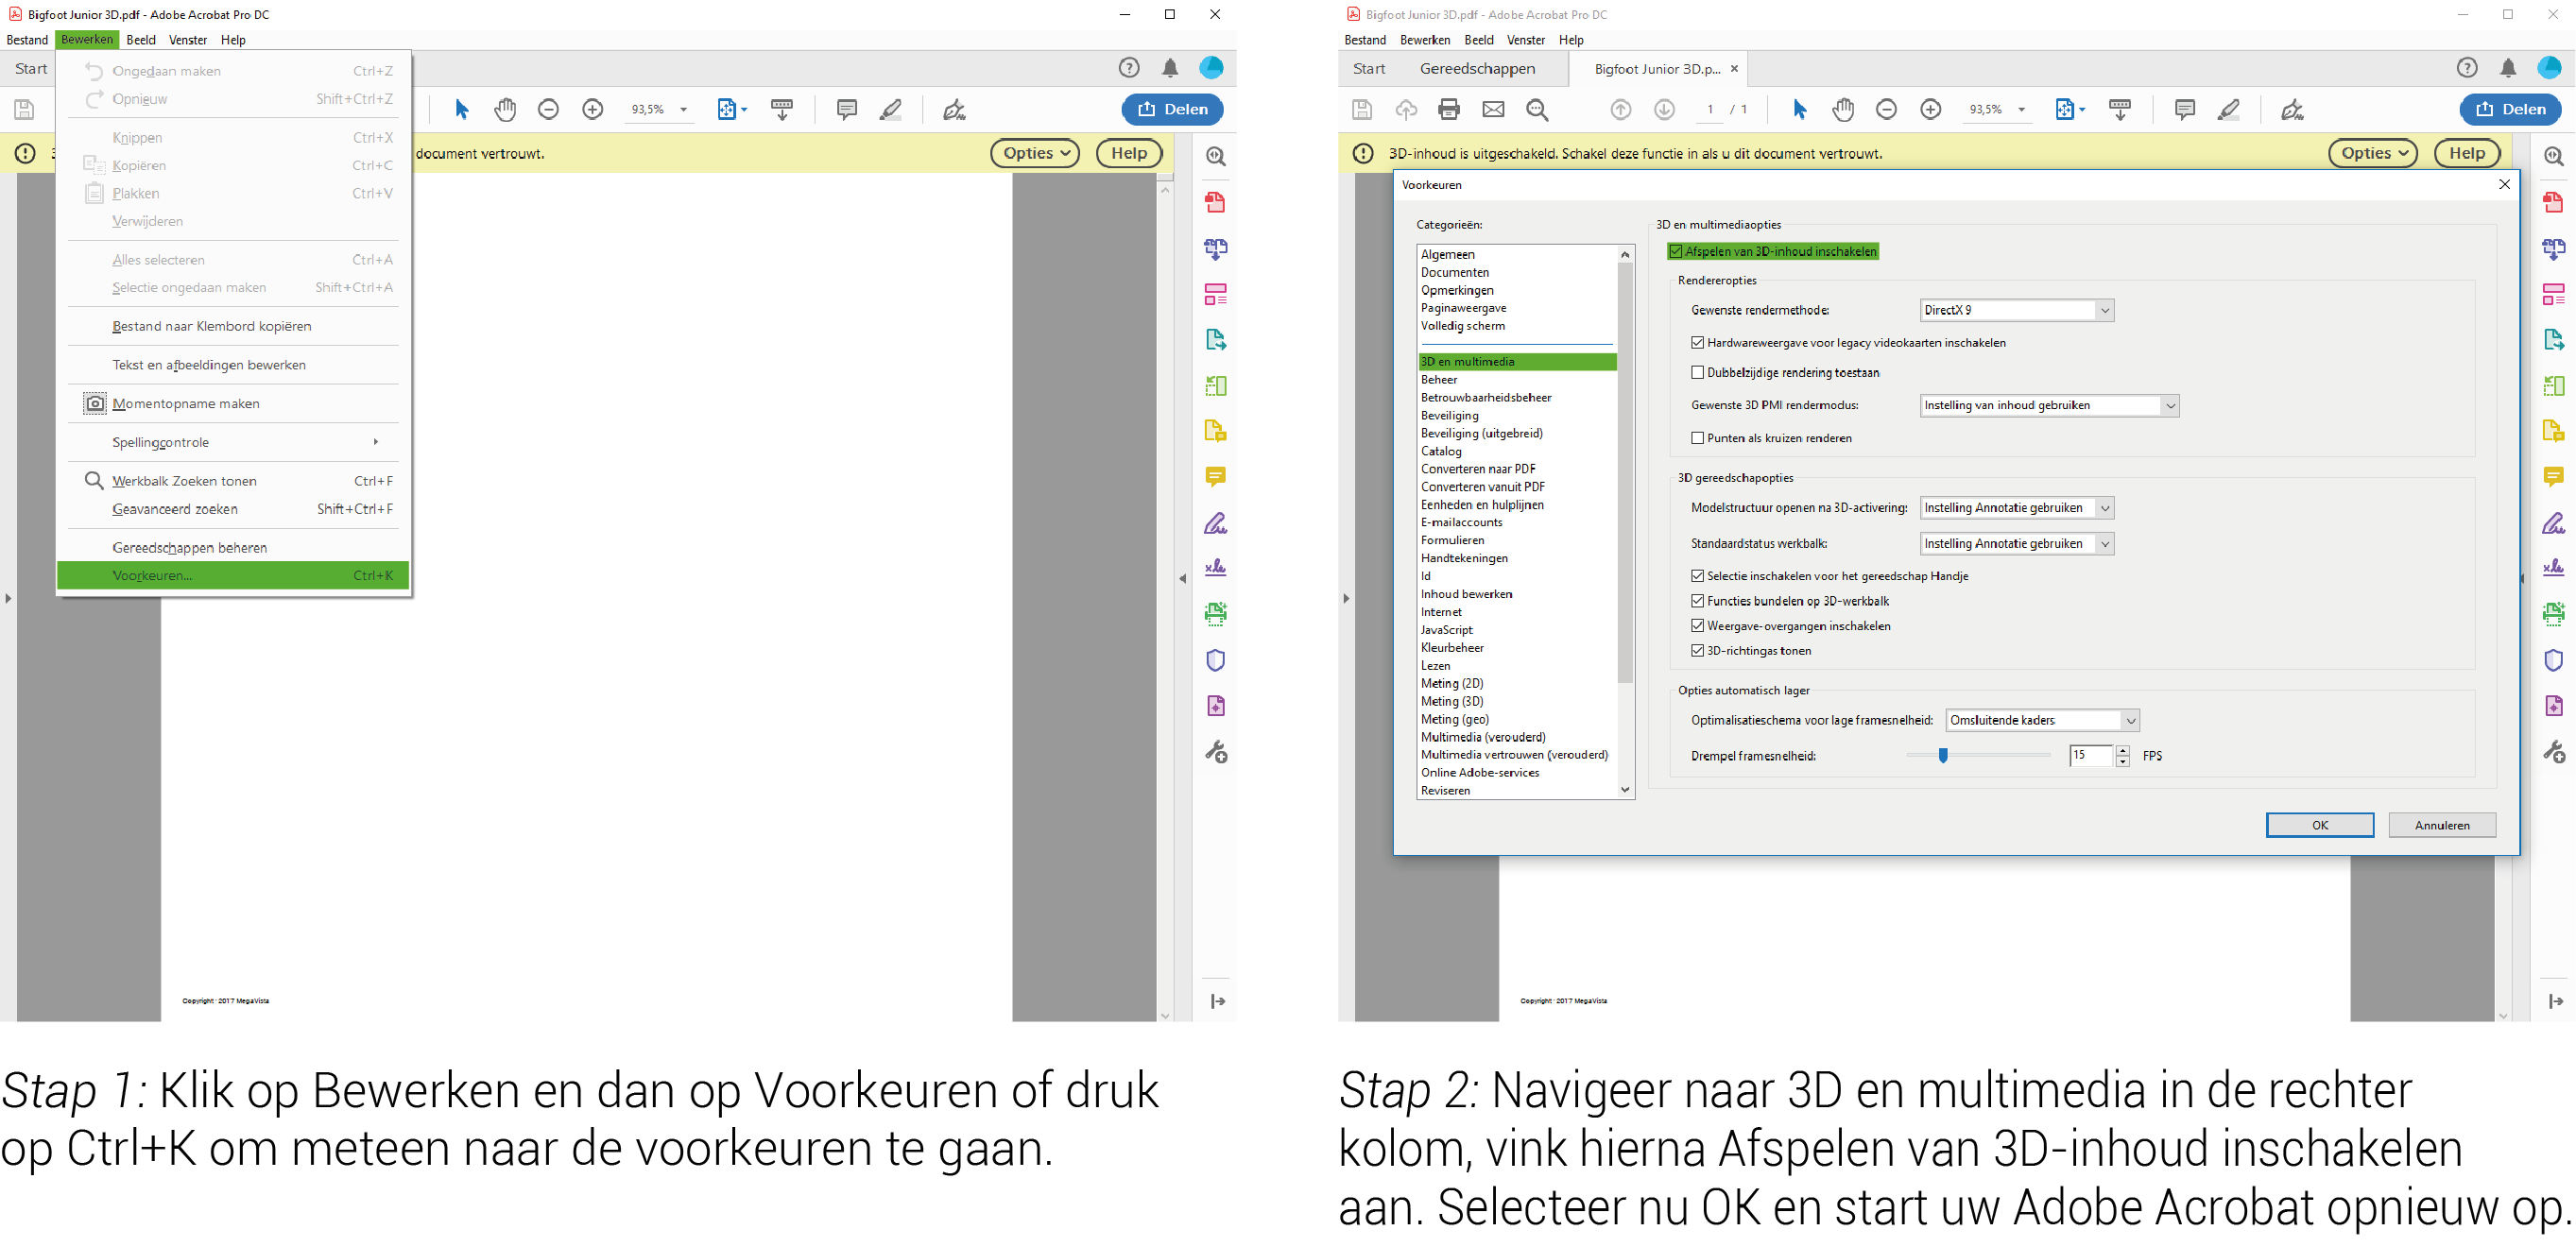Expand Spellingcontrole submenu
This screenshot has width=2576, height=1247.
[x=233, y=443]
